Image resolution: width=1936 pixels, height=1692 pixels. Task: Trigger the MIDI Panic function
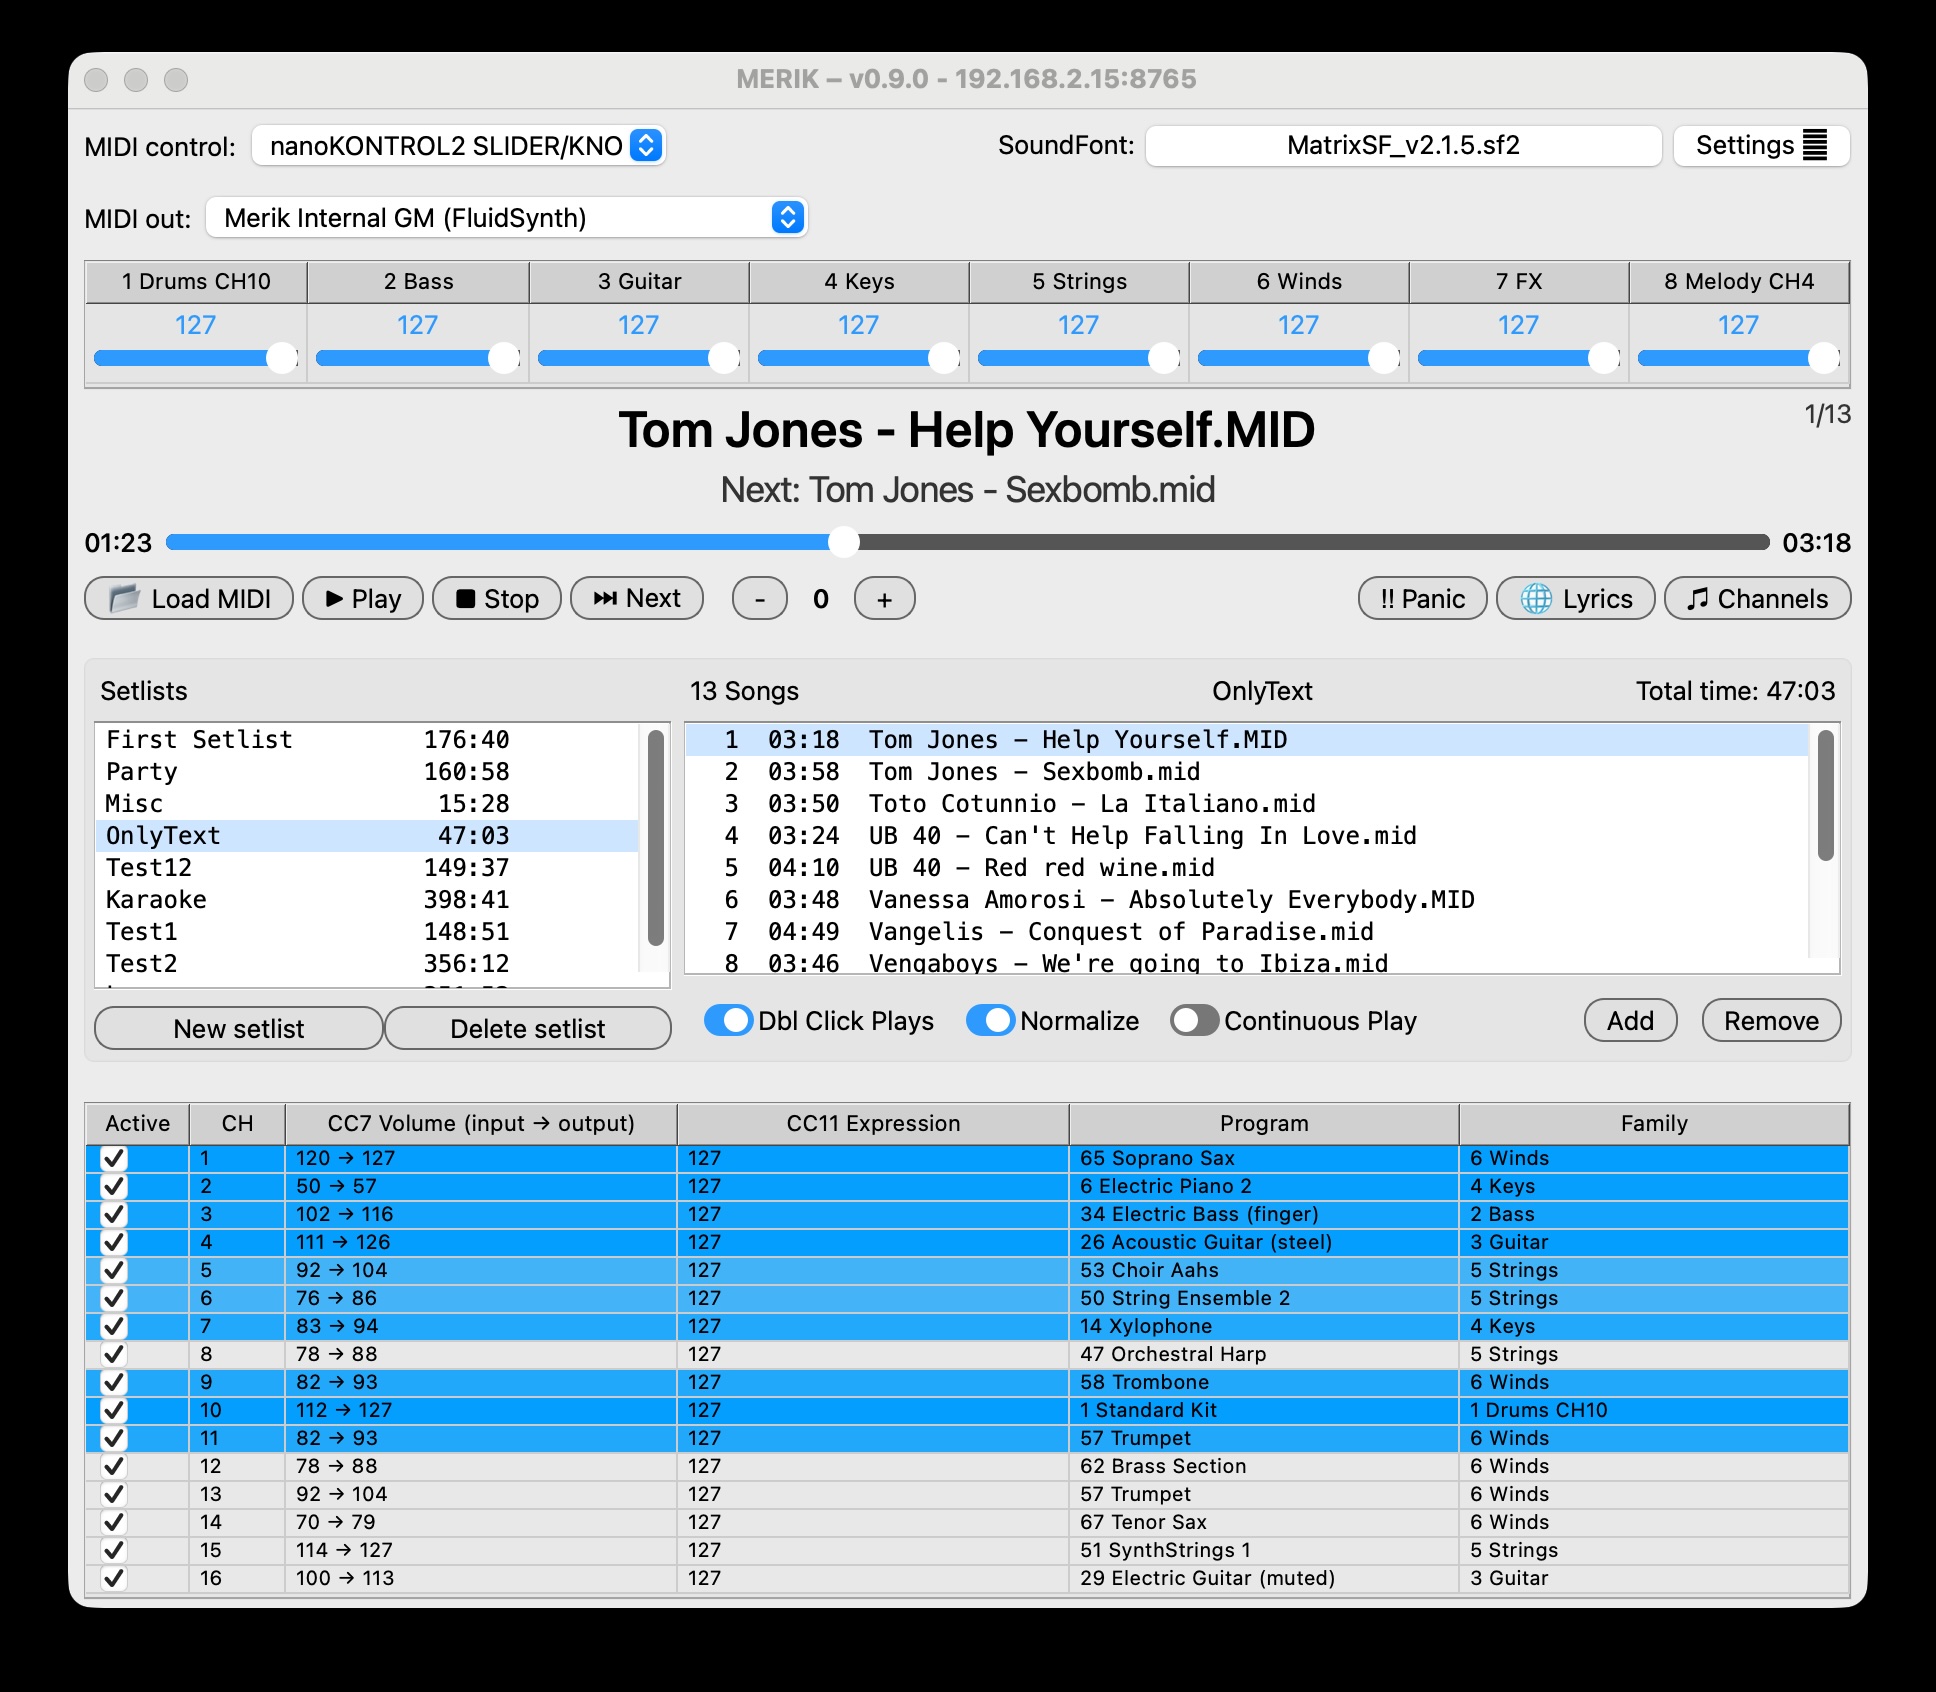tap(1421, 598)
